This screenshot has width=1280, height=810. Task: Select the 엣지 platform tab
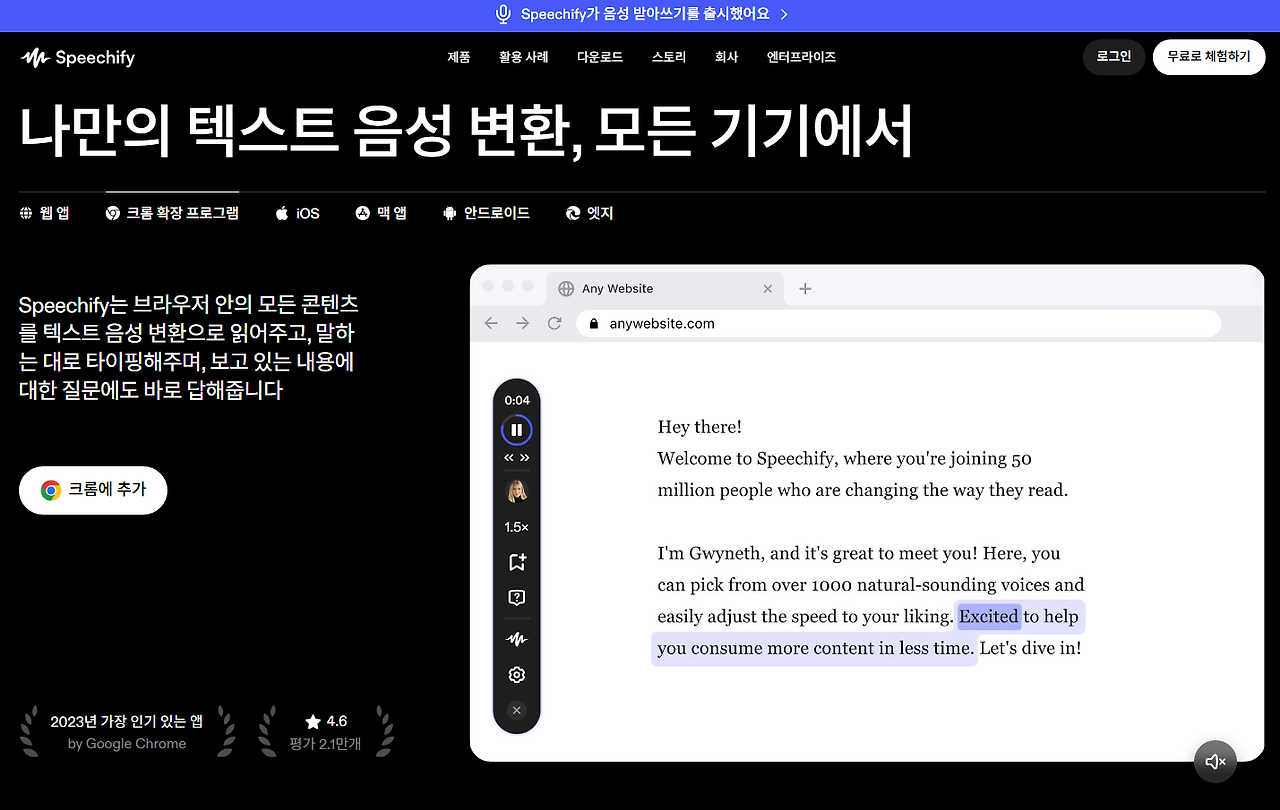[590, 213]
